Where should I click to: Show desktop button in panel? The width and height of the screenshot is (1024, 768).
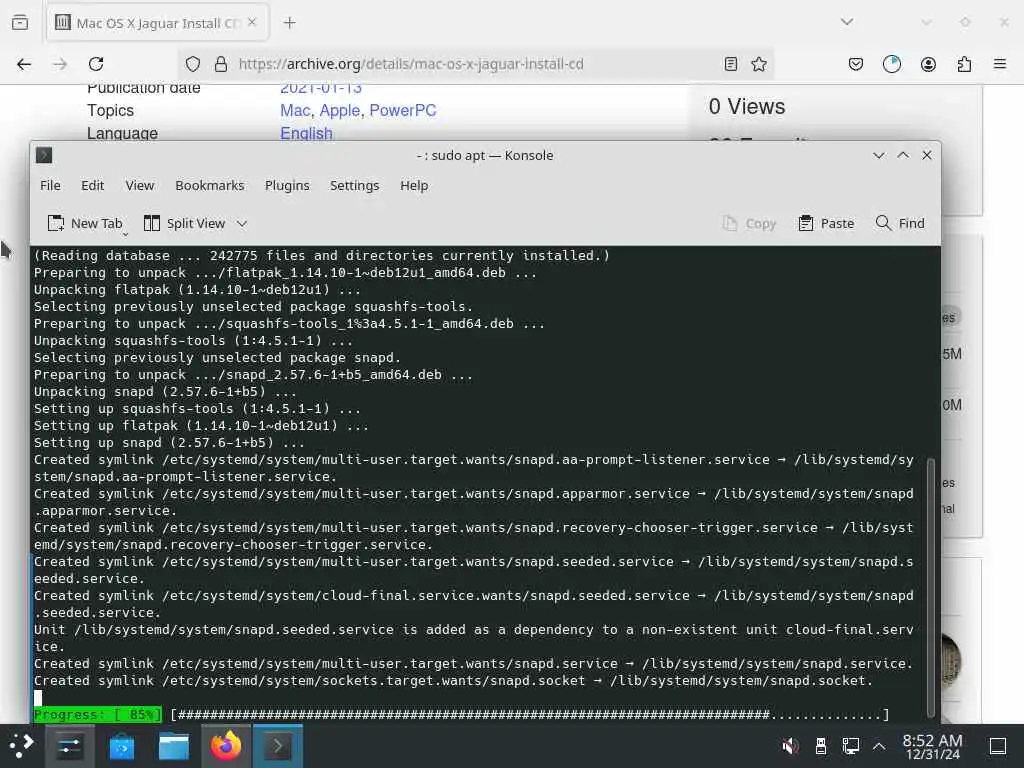pyautogui.click(x=998, y=746)
